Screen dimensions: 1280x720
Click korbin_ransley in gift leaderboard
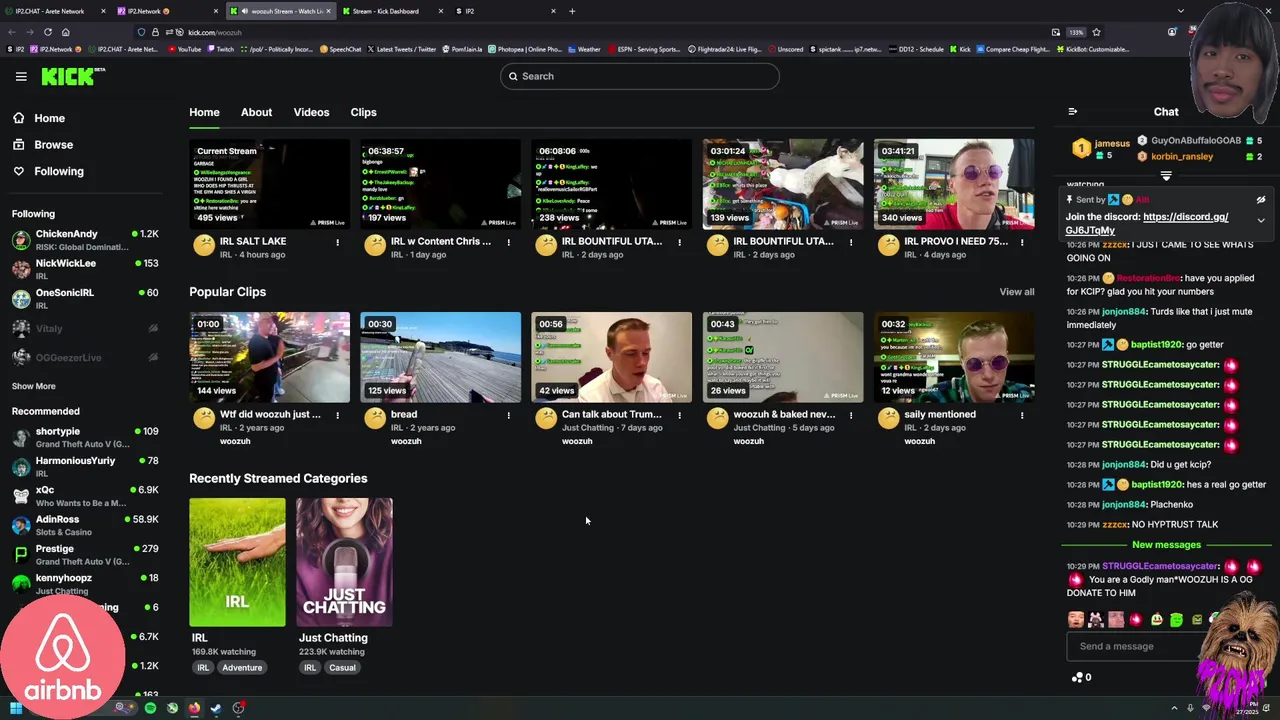click(x=1182, y=156)
